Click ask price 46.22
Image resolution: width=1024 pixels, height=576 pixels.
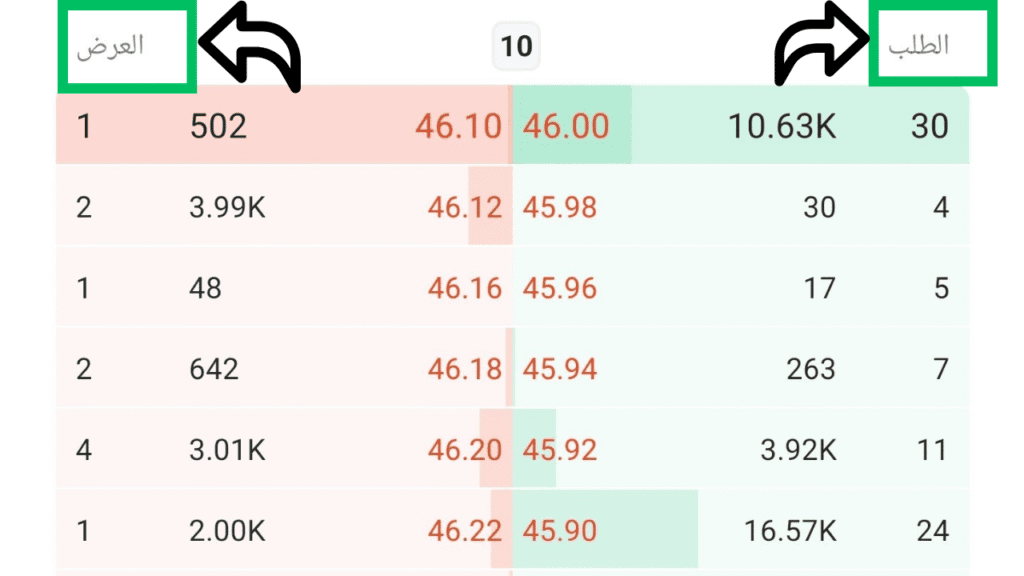point(464,531)
